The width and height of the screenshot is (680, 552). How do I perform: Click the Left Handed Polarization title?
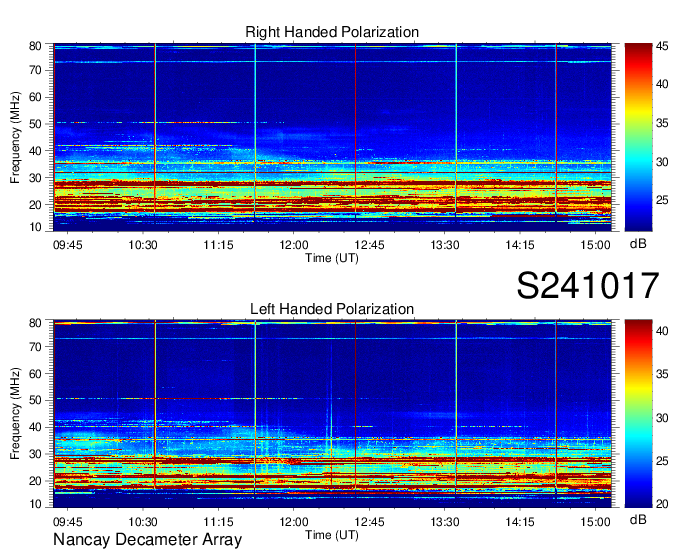tap(332, 309)
